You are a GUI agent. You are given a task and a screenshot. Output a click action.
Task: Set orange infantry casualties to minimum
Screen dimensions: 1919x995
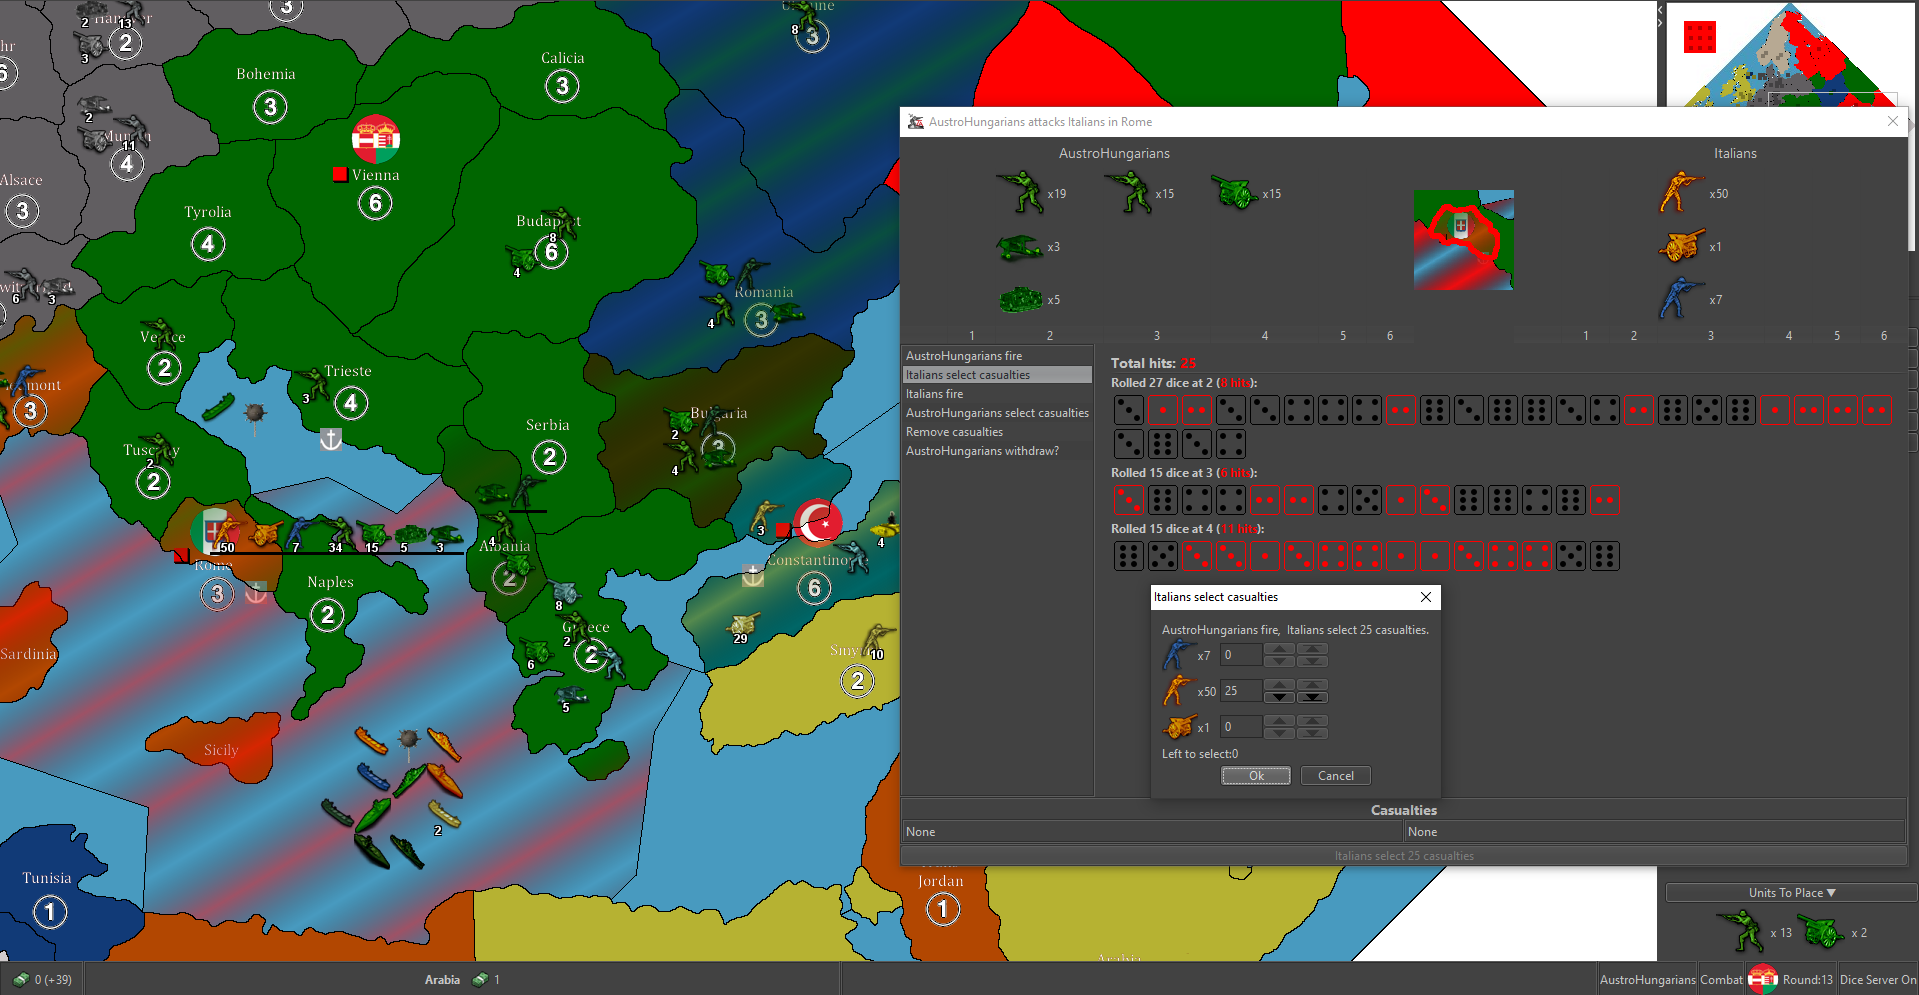(1311, 697)
